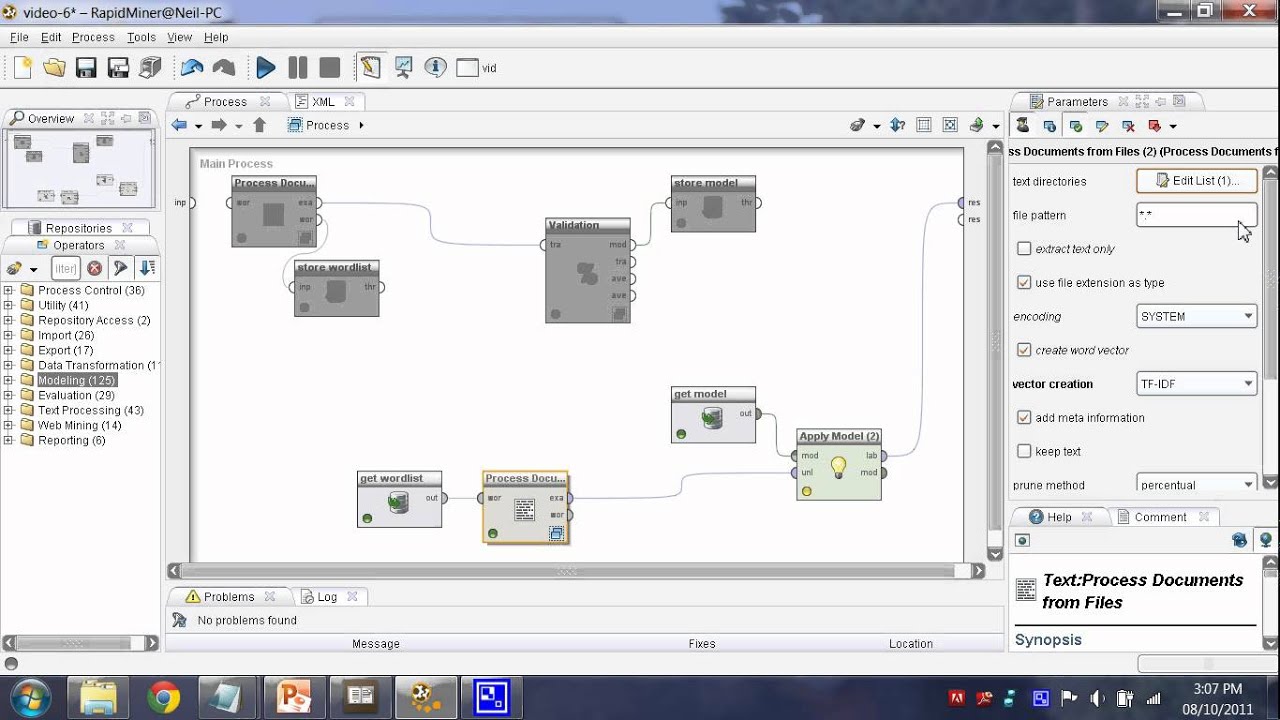Click the delete operator red X icon in Parameters
This screenshot has height=720, width=1280.
pyautogui.click(x=1128, y=126)
